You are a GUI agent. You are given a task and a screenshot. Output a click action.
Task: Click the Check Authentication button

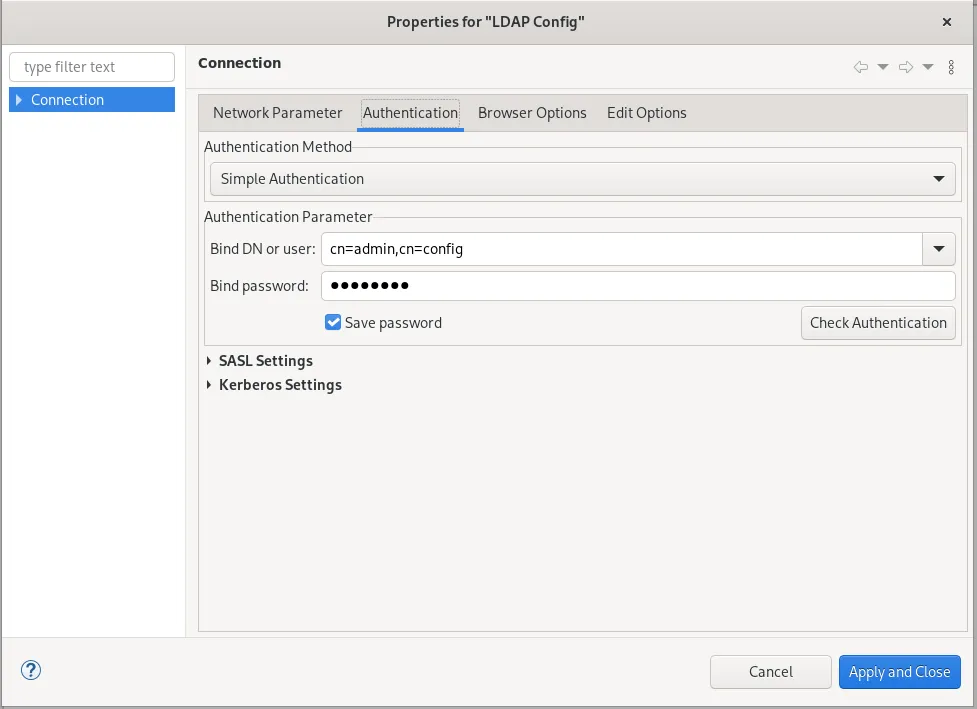[877, 323]
